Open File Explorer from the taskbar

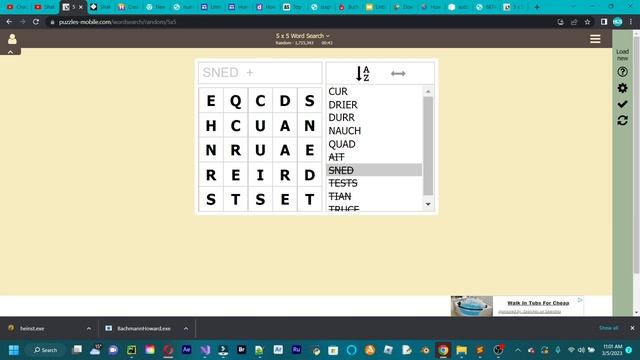(x=462, y=350)
